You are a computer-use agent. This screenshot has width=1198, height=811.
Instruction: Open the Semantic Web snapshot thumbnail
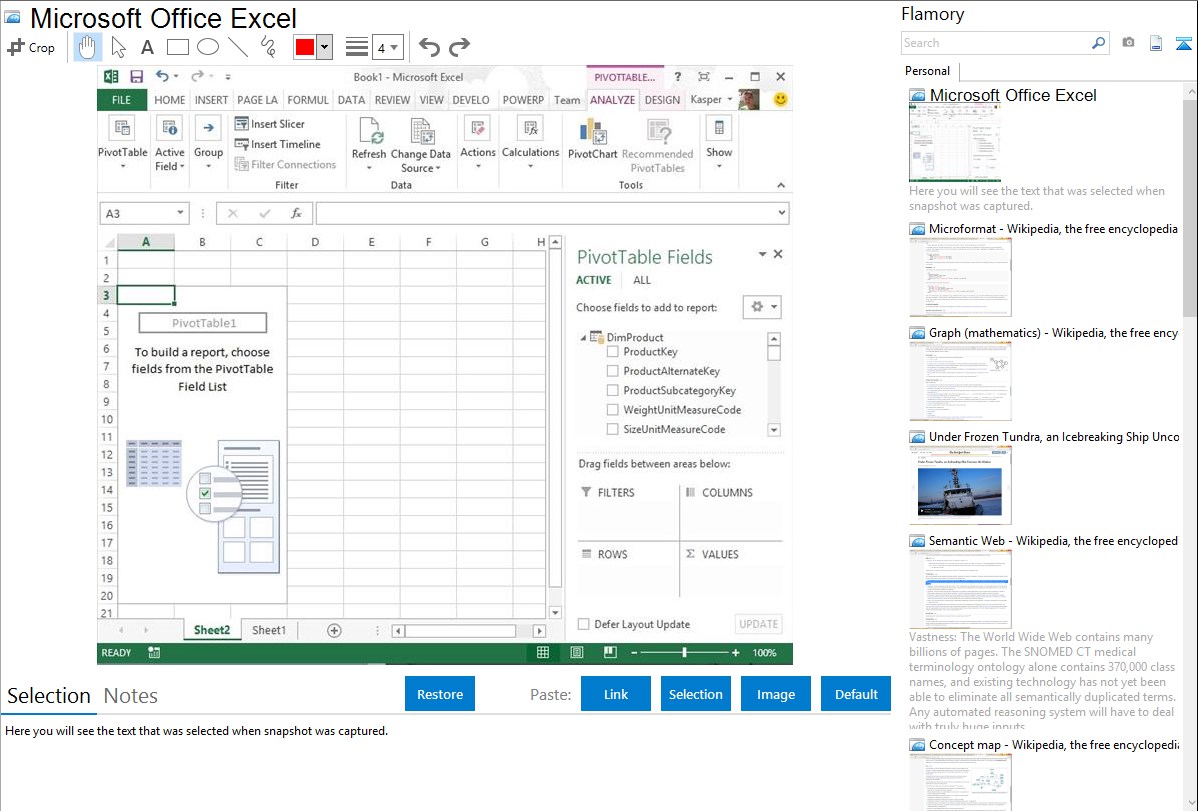tap(960, 589)
